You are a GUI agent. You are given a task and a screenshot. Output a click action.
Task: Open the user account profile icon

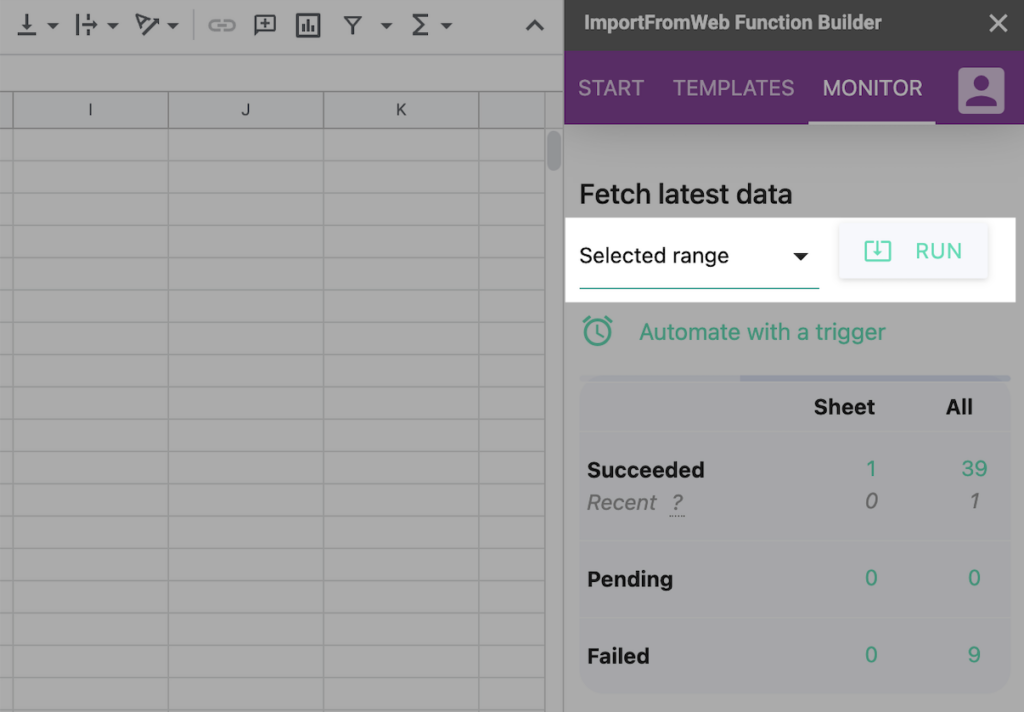coord(981,90)
